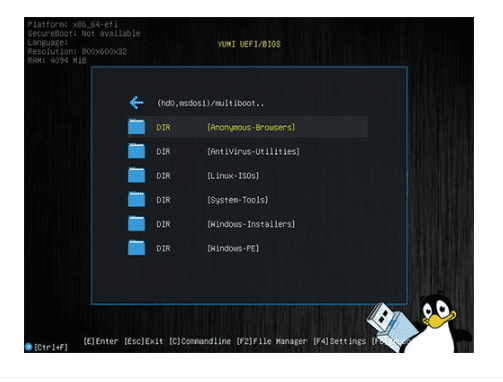Click the AntiVirus-Utilities folder icon
Image resolution: width=503 pixels, height=382 pixels.
[136, 151]
